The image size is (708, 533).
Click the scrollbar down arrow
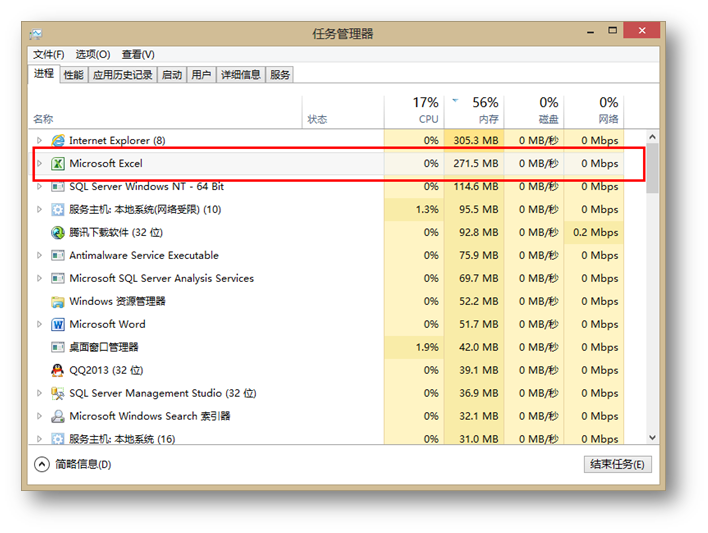tap(652, 438)
